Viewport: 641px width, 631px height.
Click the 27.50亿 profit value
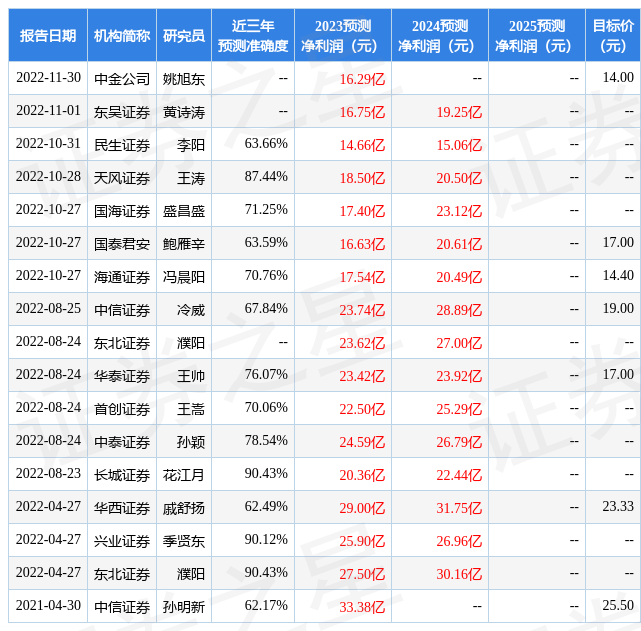point(362,575)
